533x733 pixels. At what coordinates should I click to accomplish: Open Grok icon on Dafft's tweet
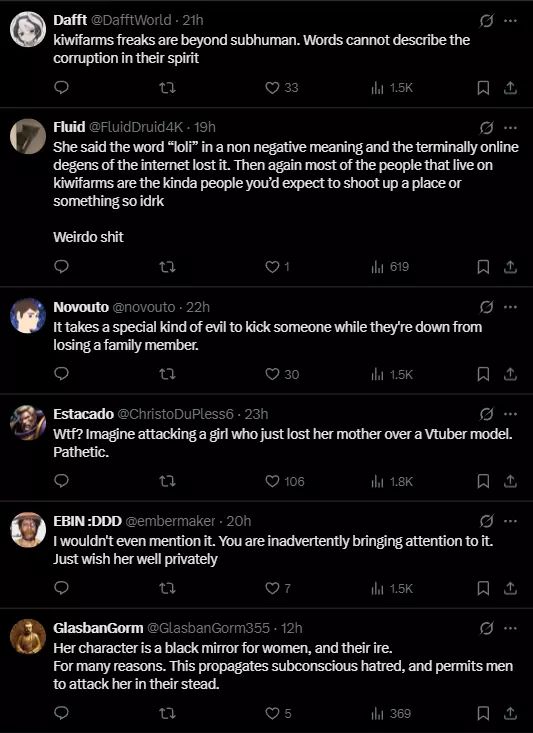(487, 21)
